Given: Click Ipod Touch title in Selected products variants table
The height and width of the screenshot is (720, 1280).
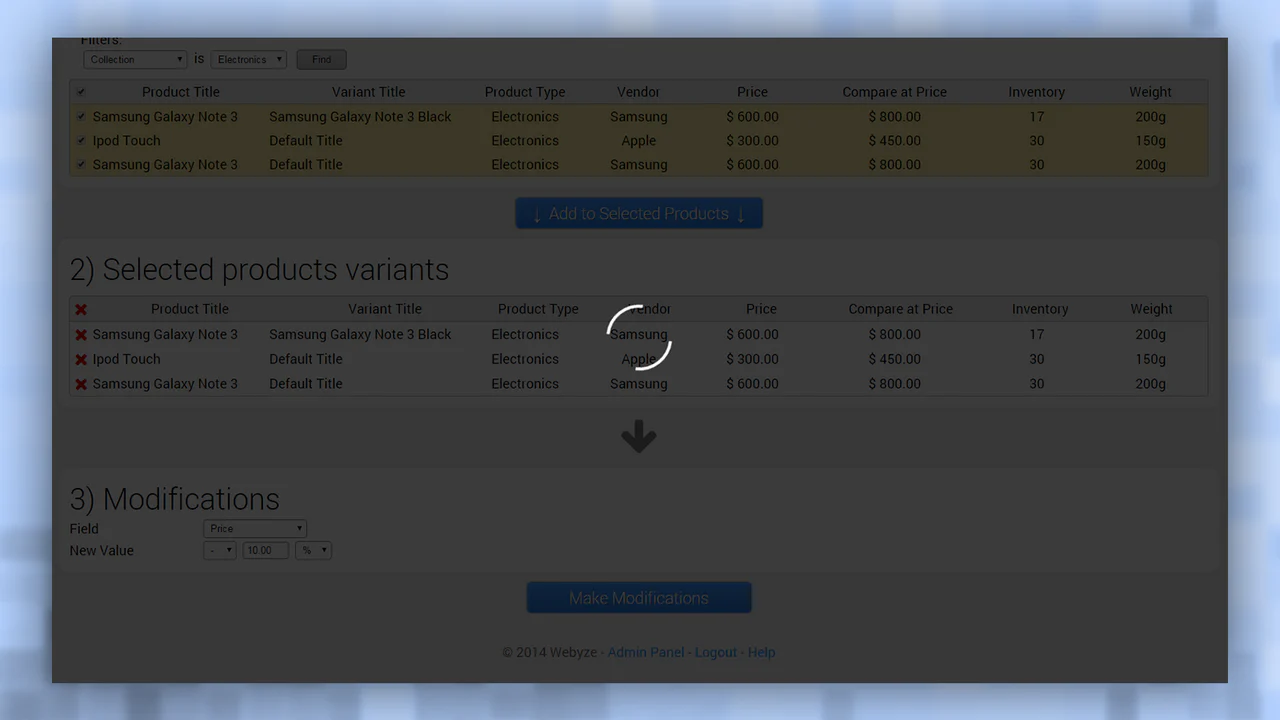Looking at the screenshot, I should coord(126,359).
